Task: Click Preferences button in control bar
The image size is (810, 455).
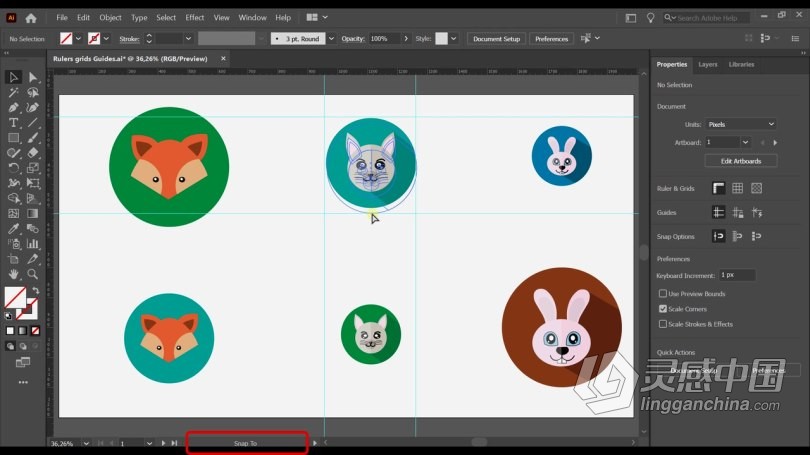Action: [551, 39]
